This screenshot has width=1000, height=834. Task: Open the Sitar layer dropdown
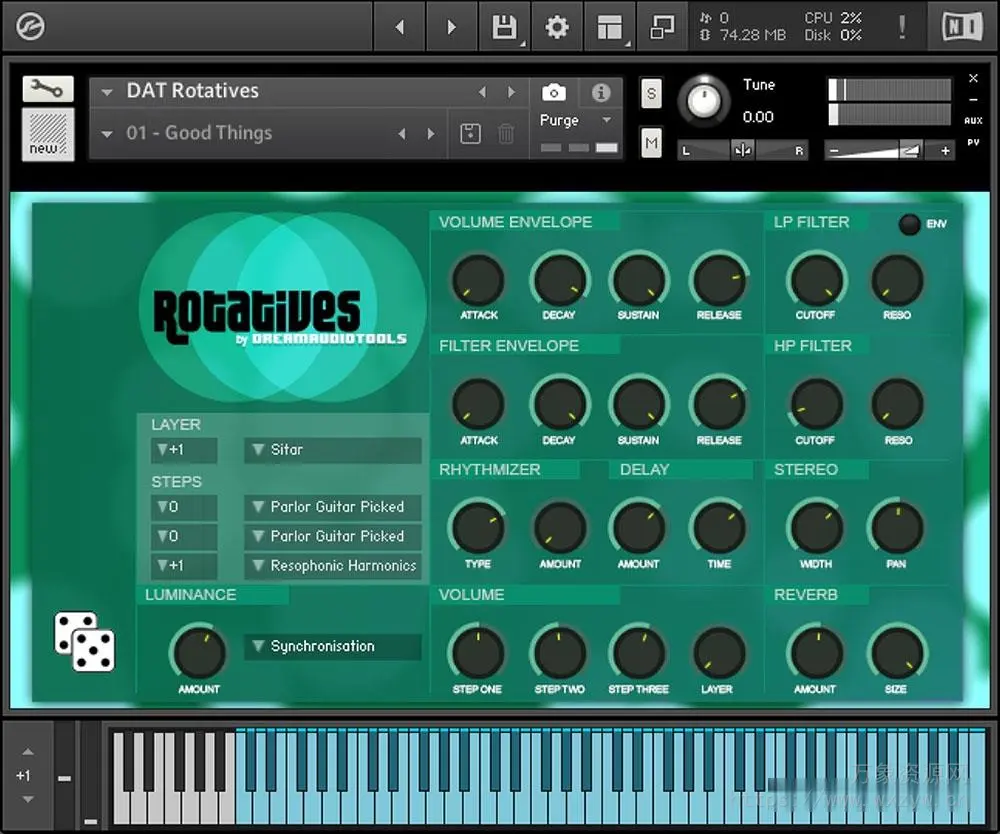pyautogui.click(x=332, y=450)
